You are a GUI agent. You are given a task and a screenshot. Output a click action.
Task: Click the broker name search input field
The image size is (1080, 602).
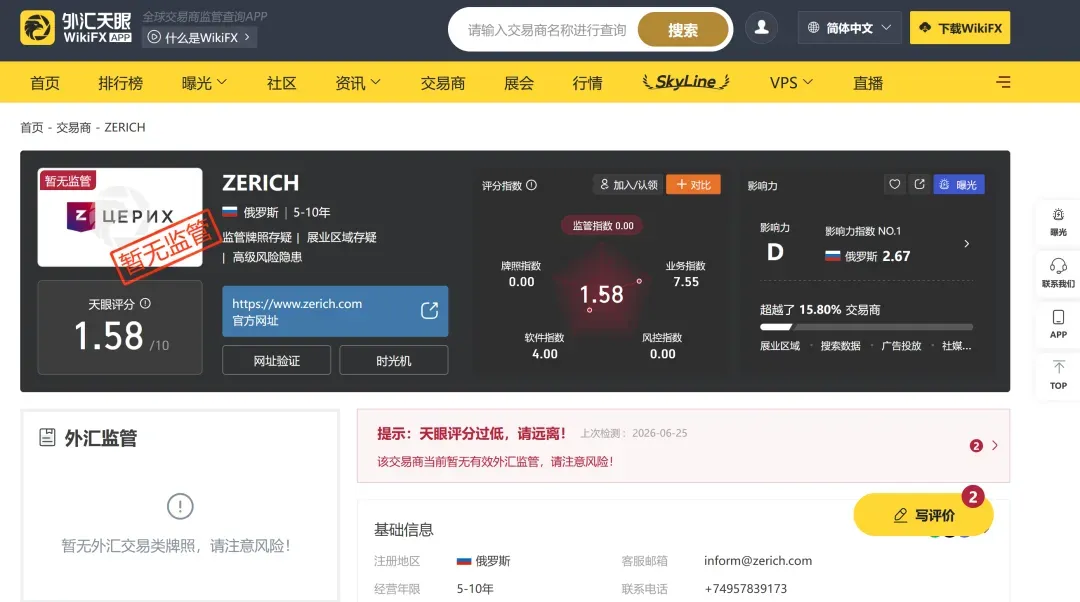(x=547, y=30)
